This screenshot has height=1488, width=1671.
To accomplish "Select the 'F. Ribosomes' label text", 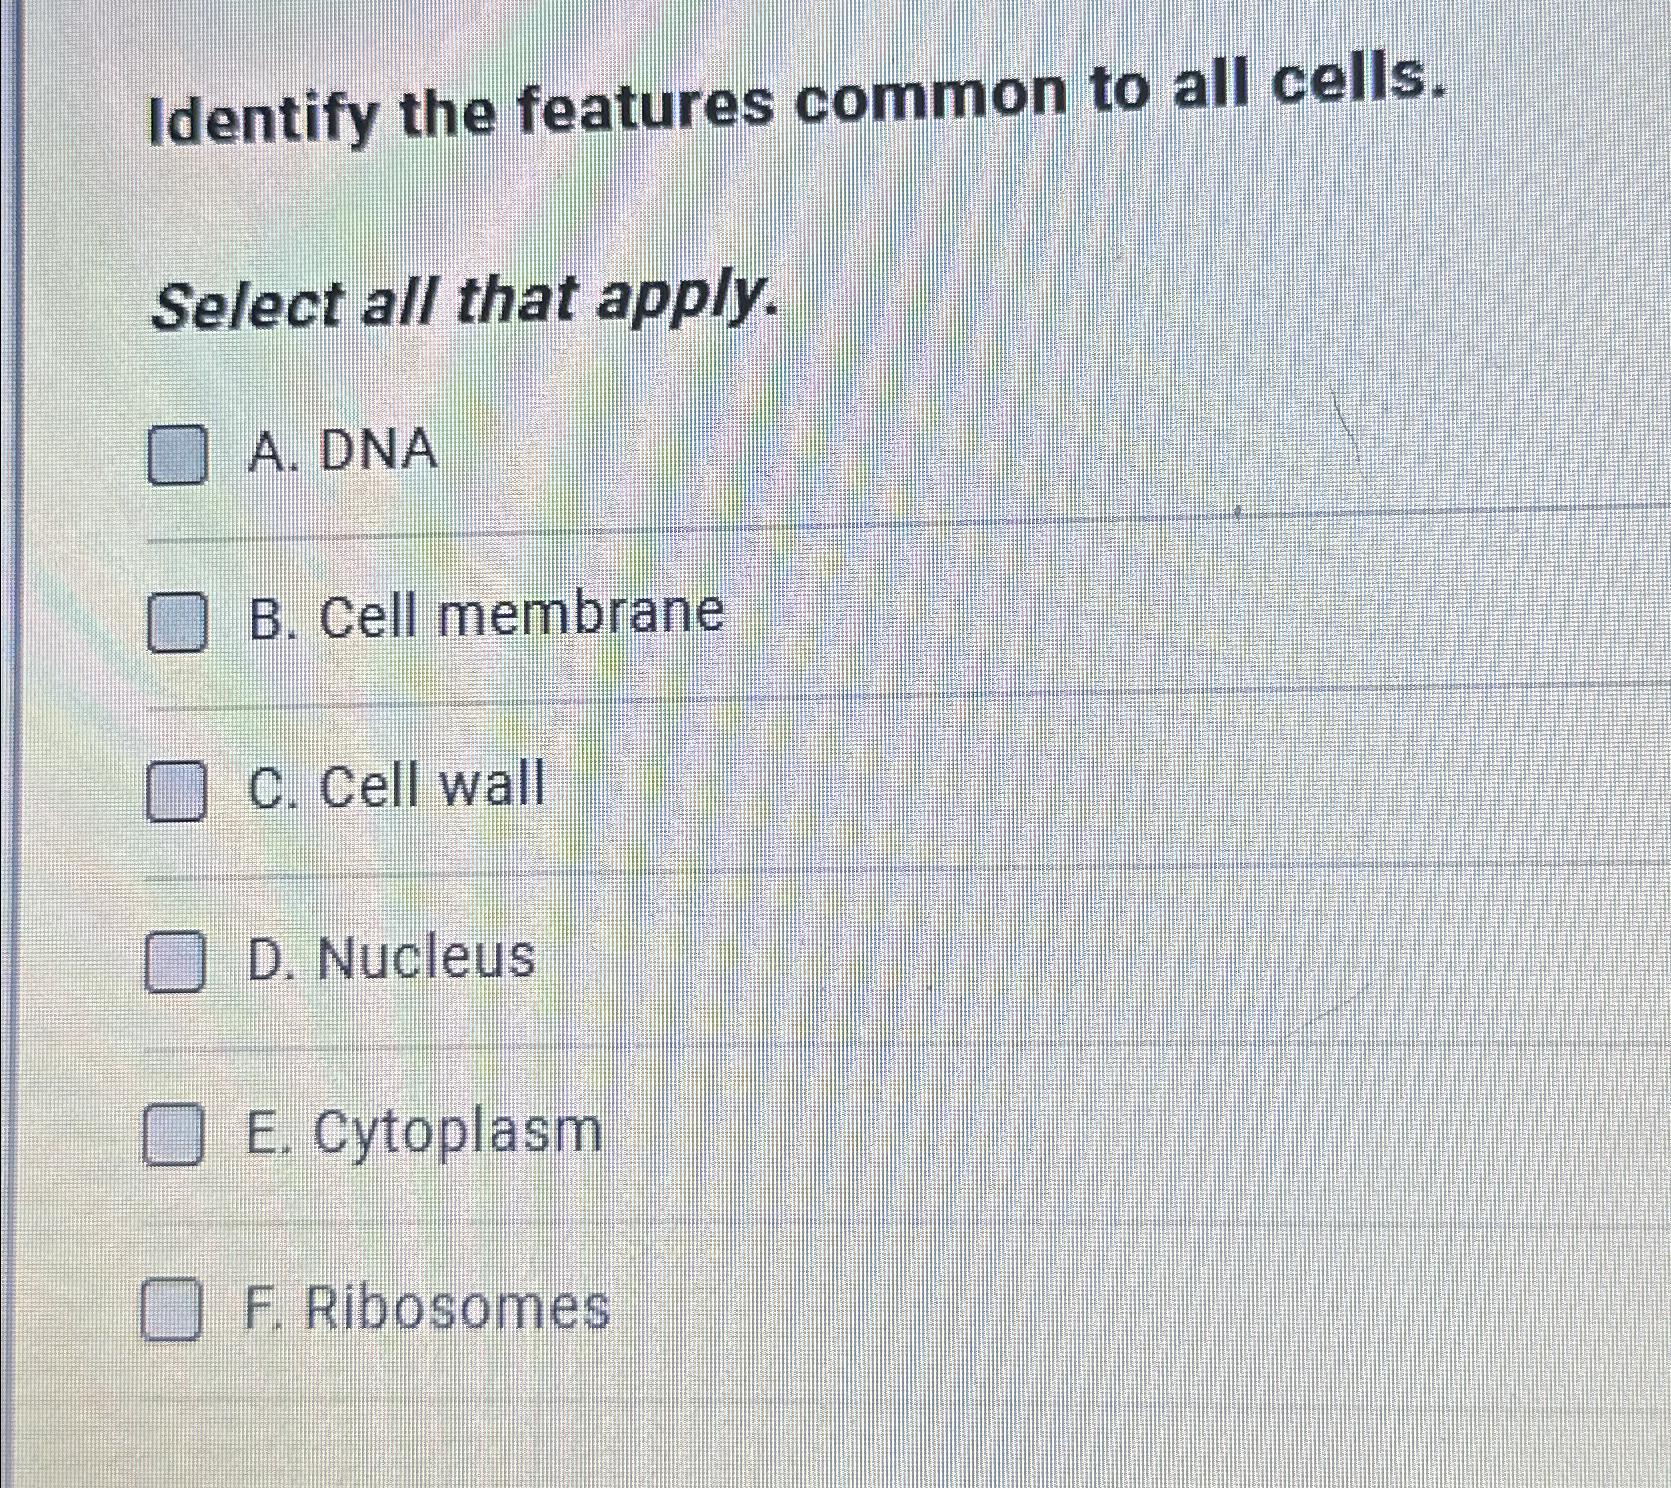I will tap(427, 1307).
